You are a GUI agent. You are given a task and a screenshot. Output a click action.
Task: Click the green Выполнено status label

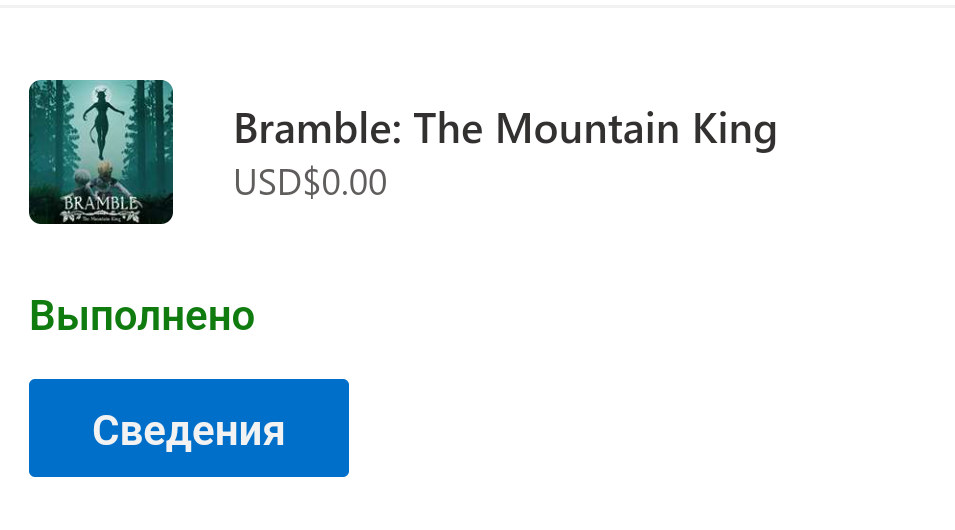[142, 316]
